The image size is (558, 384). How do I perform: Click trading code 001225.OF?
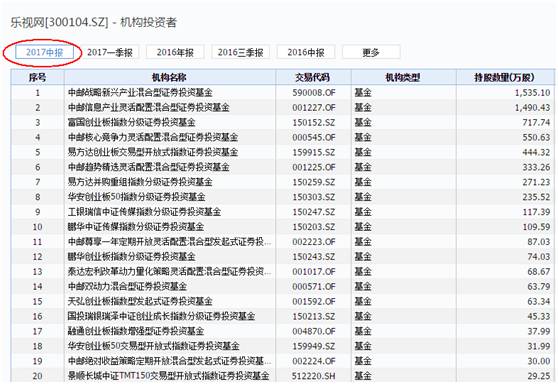point(314,167)
